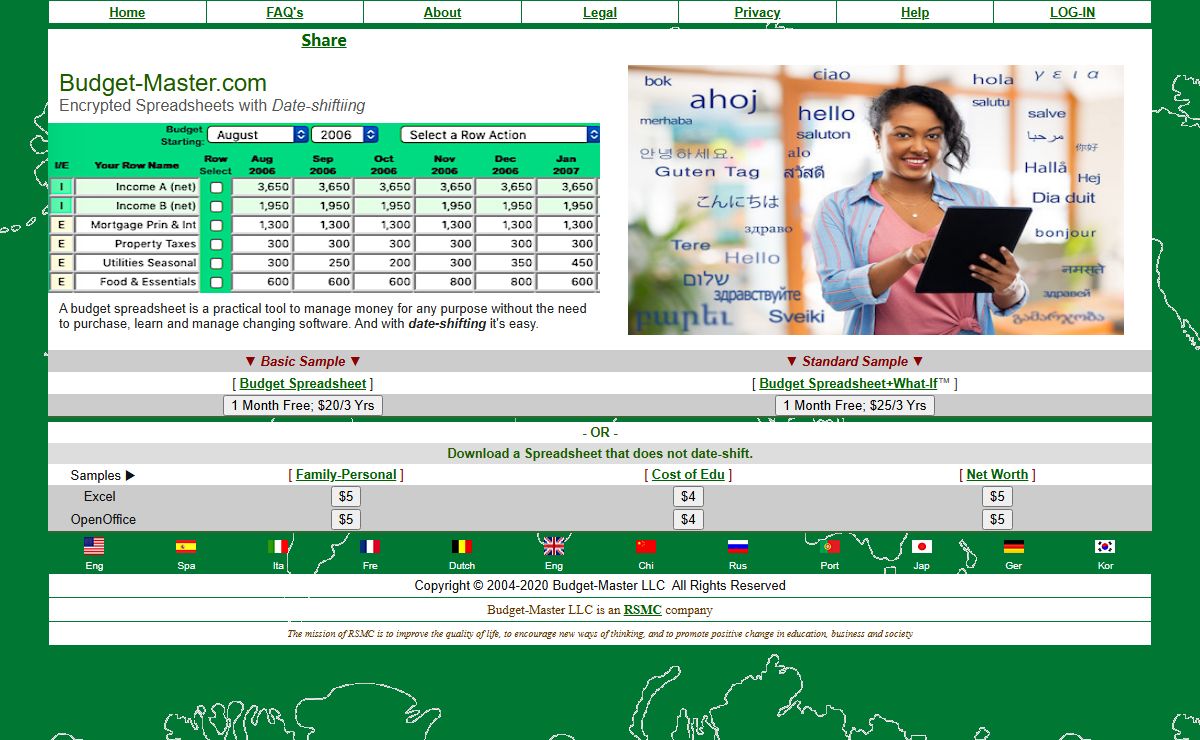Viewport: 1200px width, 740px height.
Task: Open the Privacy navigation item
Action: point(757,12)
